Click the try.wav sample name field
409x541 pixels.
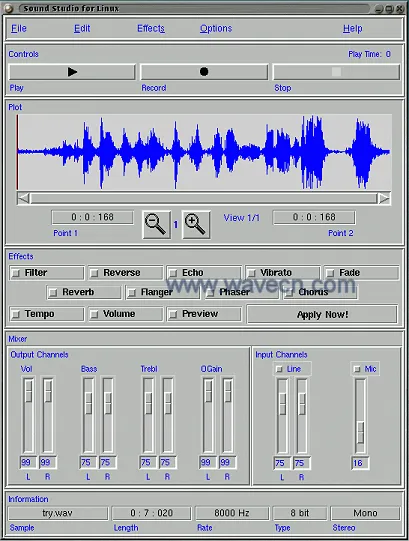(x=58, y=513)
